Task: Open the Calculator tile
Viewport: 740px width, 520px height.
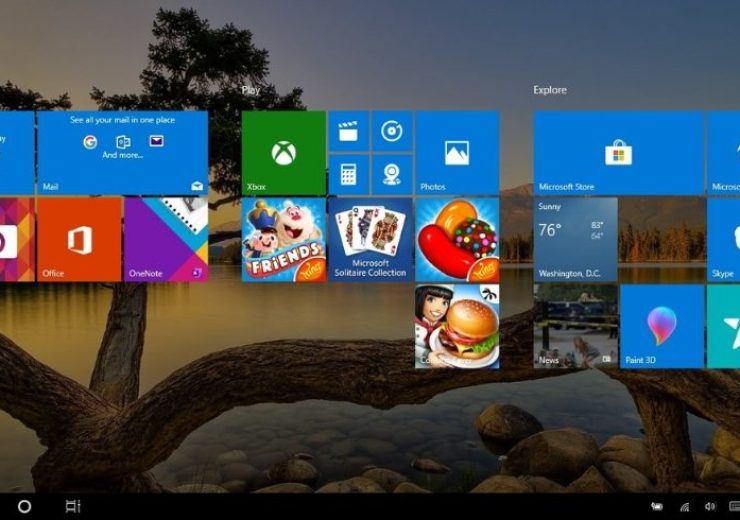Action: 348,175
